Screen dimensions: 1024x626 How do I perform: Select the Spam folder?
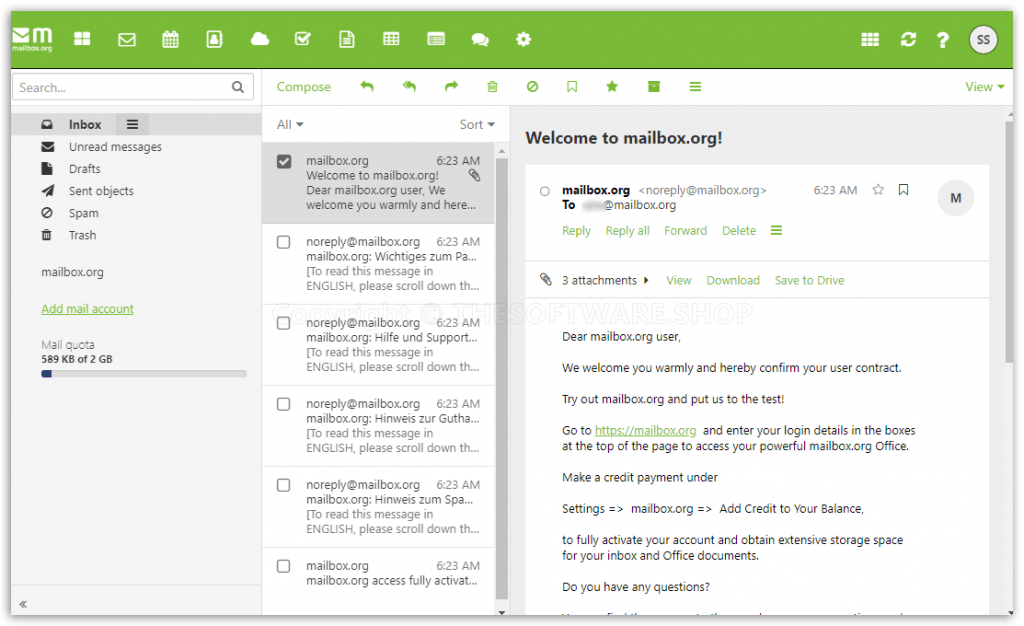[84, 213]
